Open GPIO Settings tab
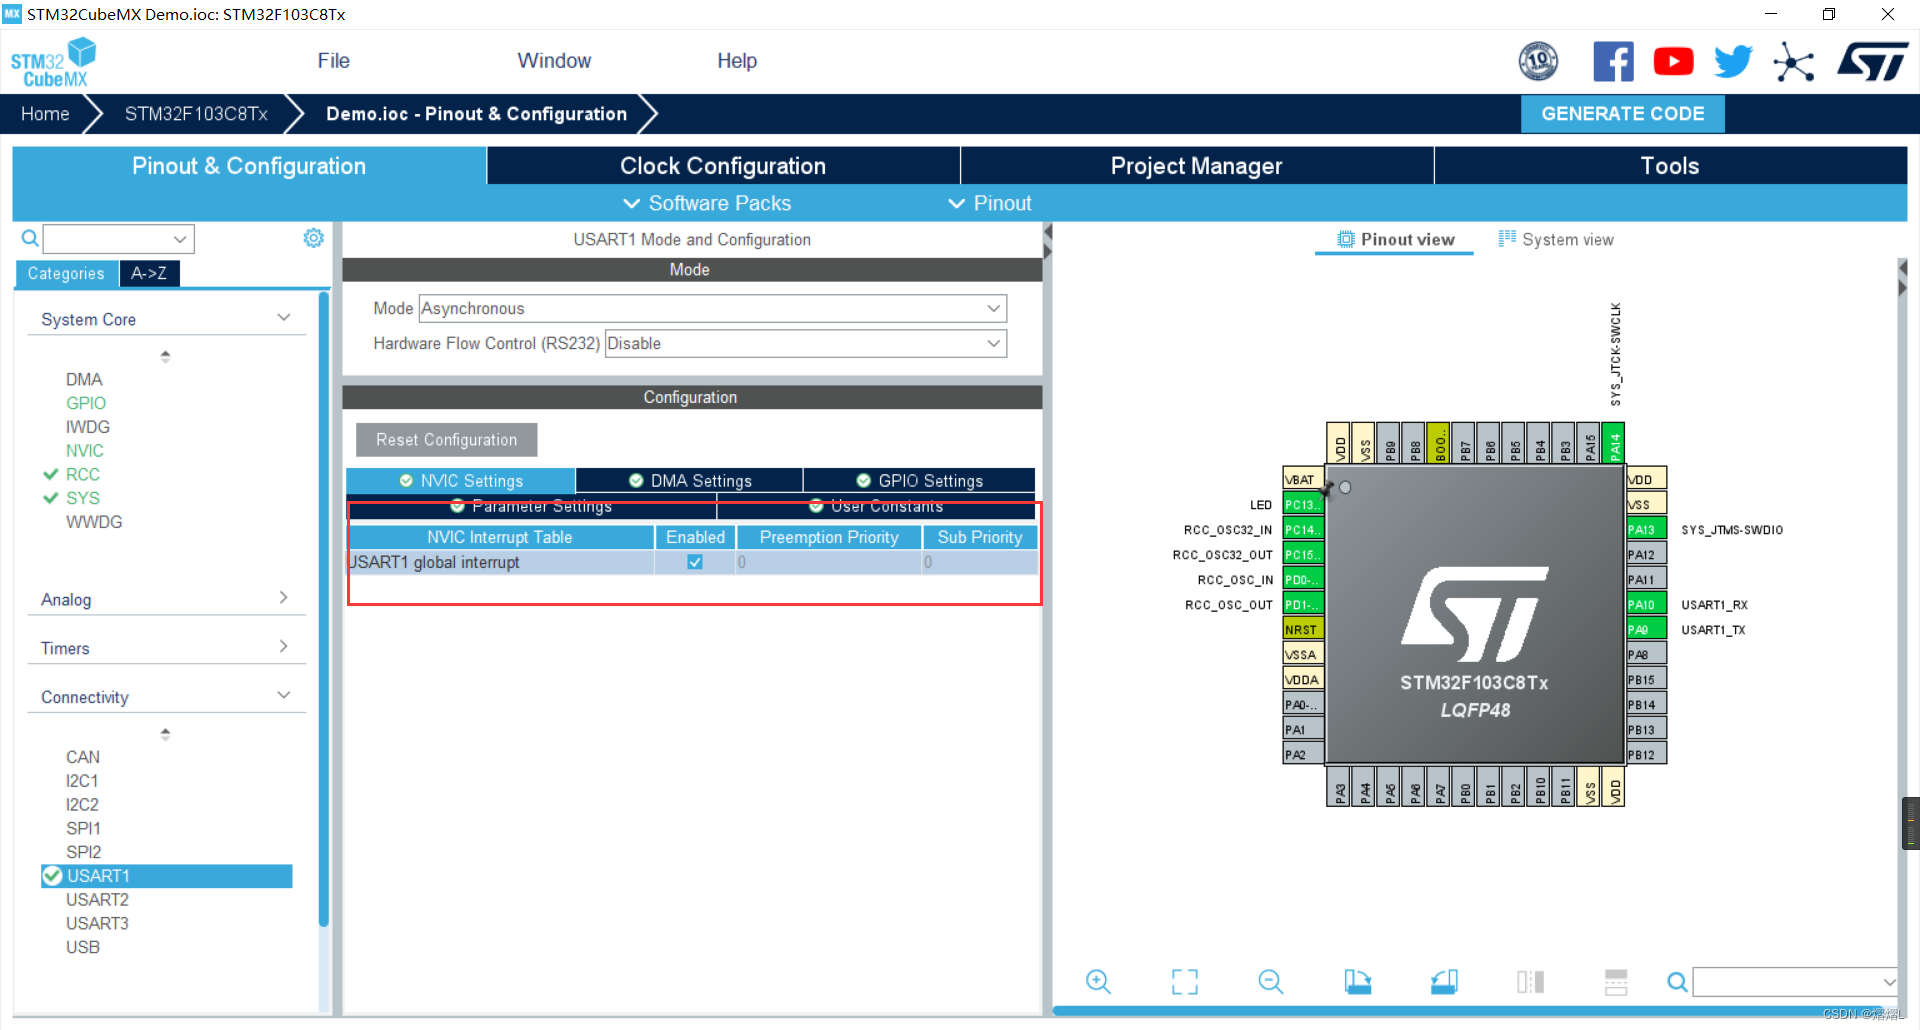 coord(919,481)
